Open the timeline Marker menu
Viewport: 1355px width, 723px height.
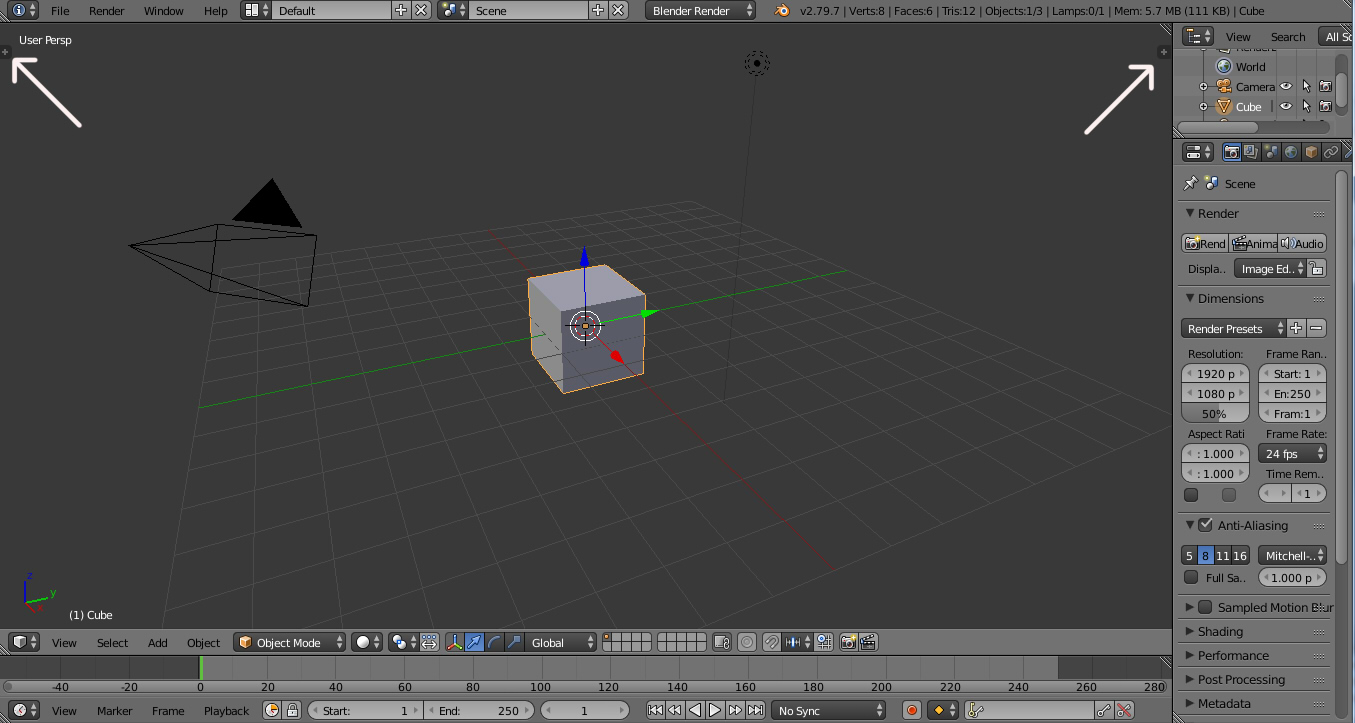pos(115,710)
